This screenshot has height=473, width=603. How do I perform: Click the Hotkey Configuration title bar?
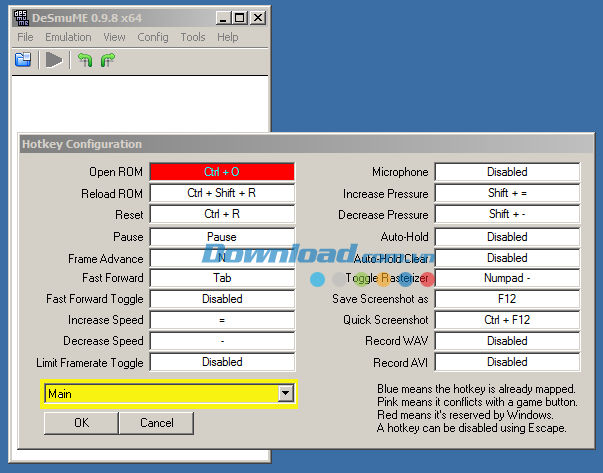point(306,144)
